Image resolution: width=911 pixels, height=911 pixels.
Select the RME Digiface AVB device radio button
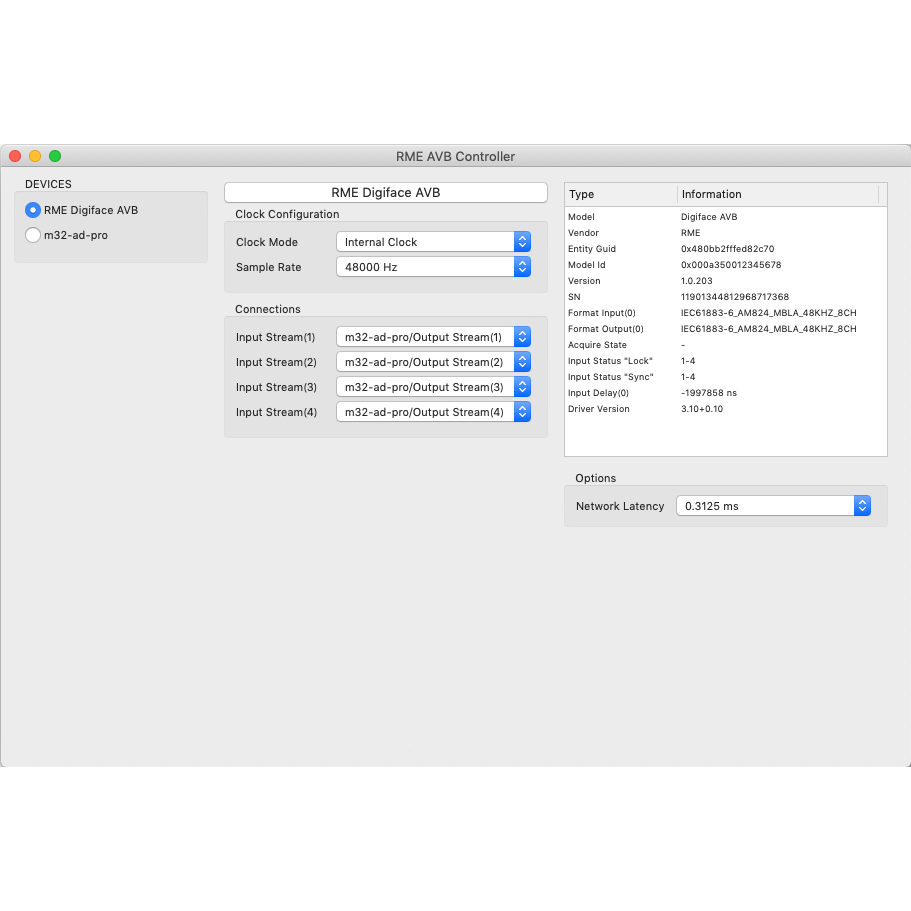pyautogui.click(x=33, y=210)
